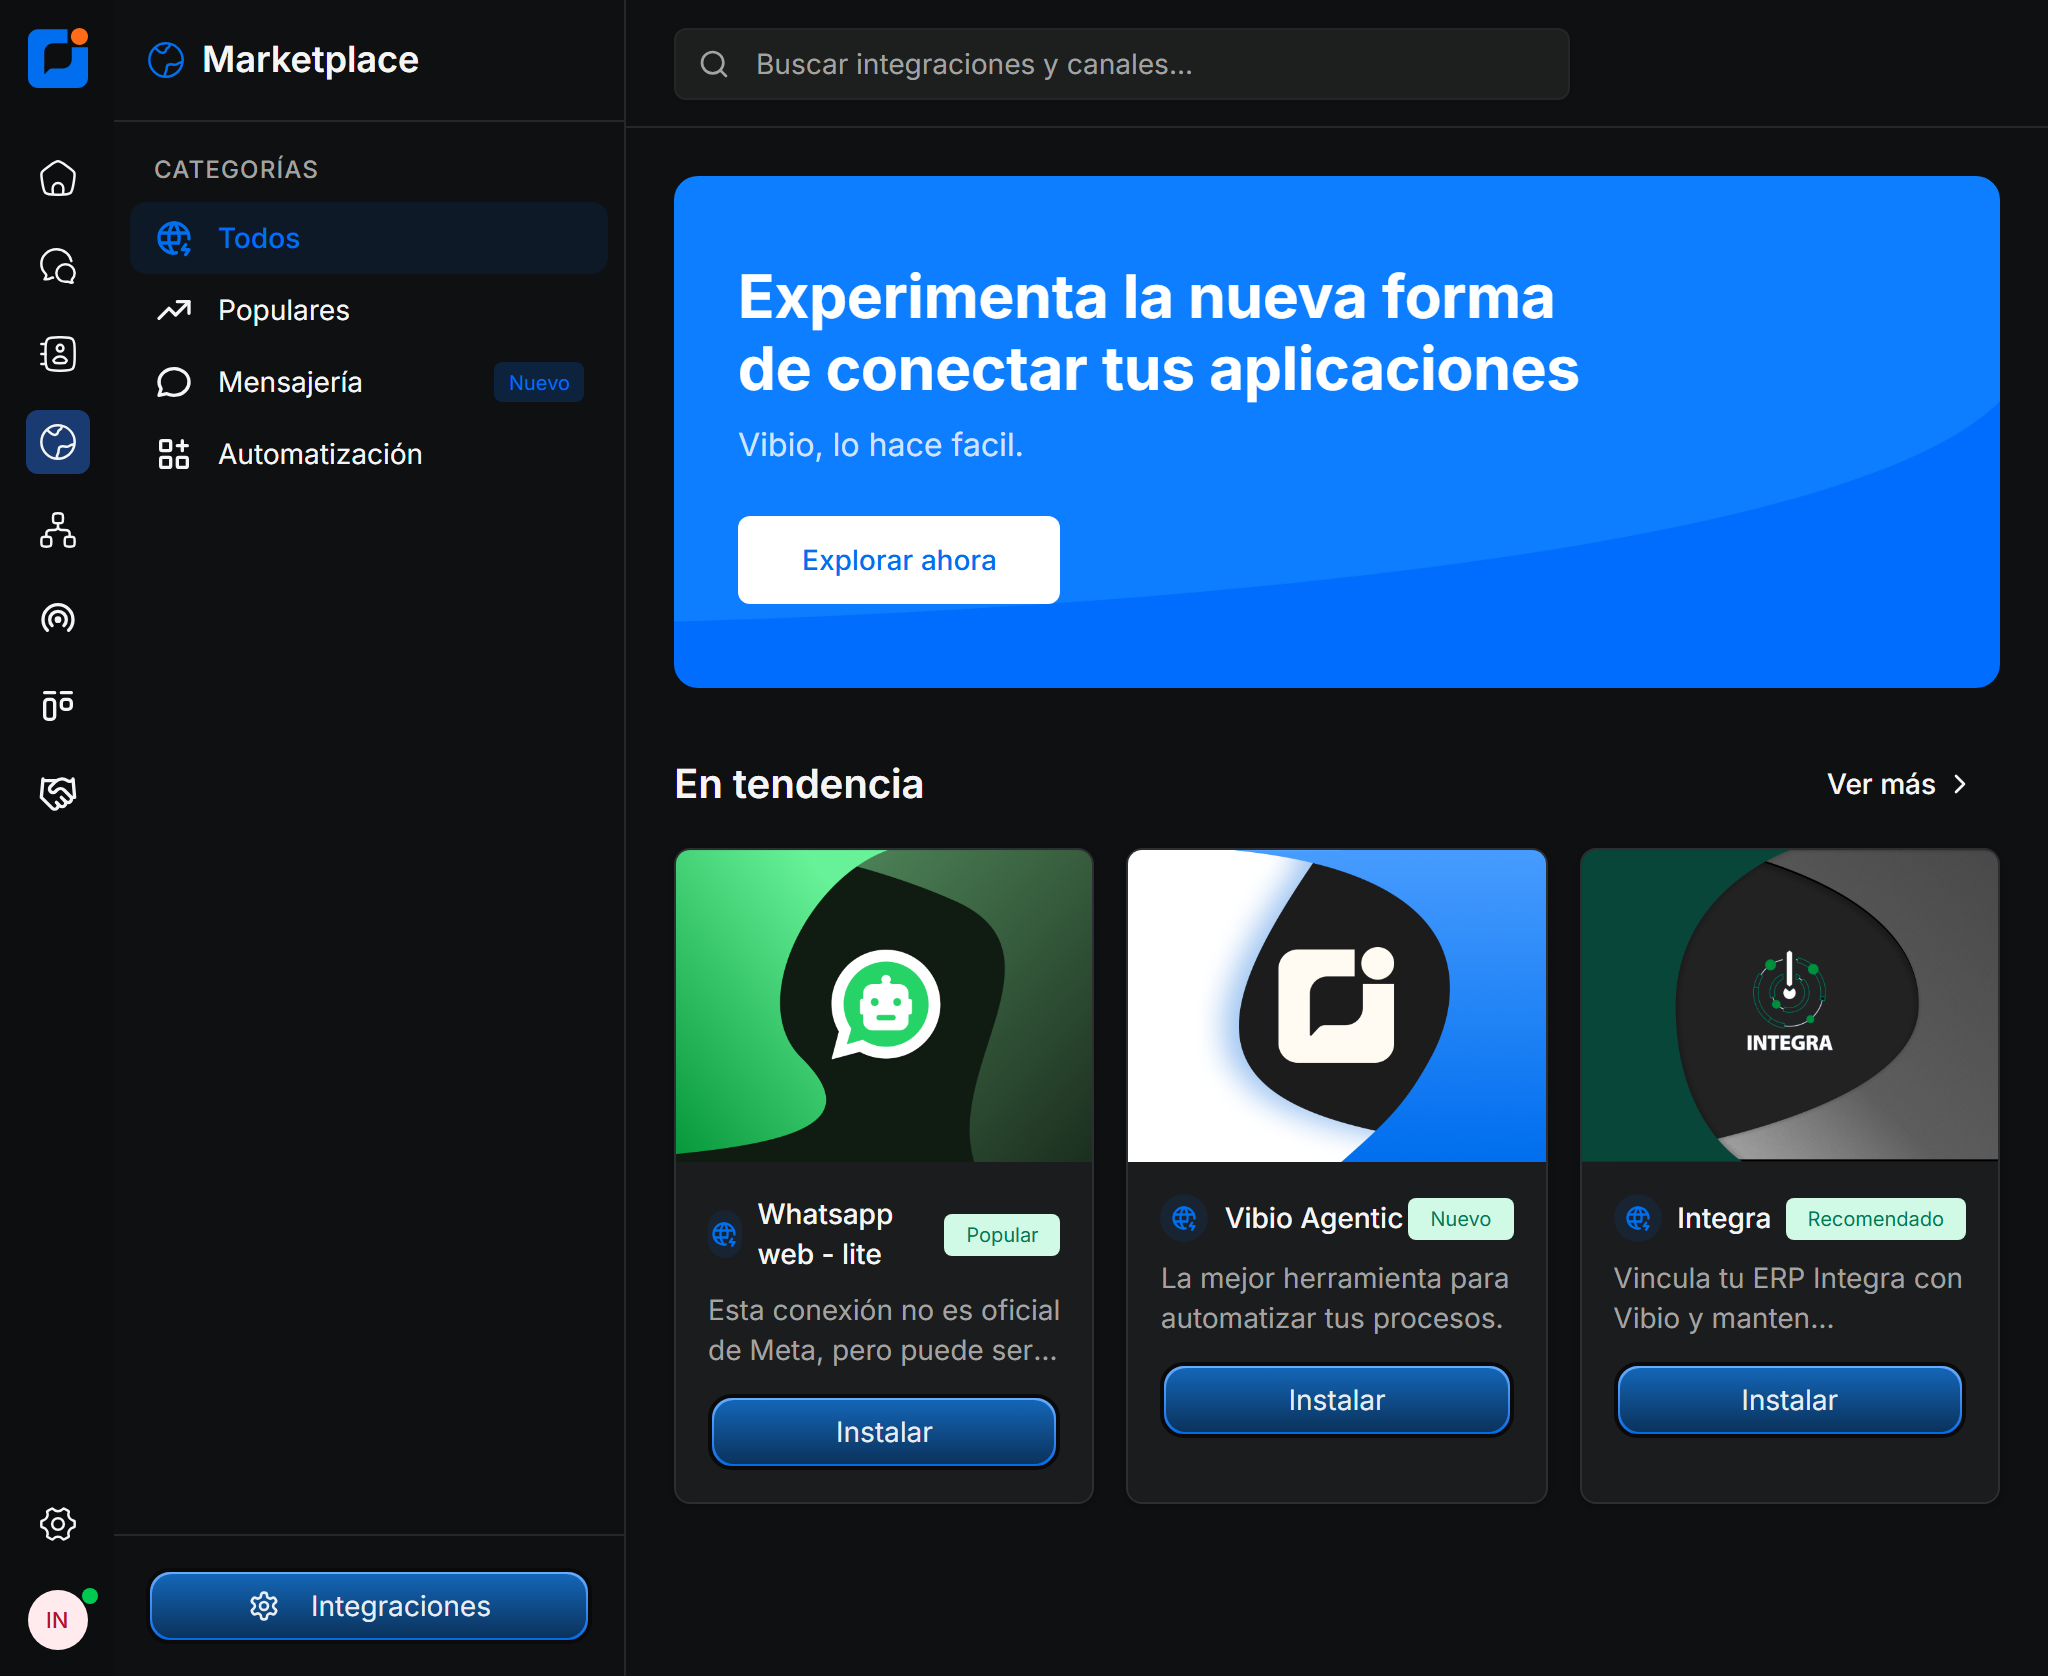Select the Marketplace globe icon in sidebar

[x=57, y=442]
